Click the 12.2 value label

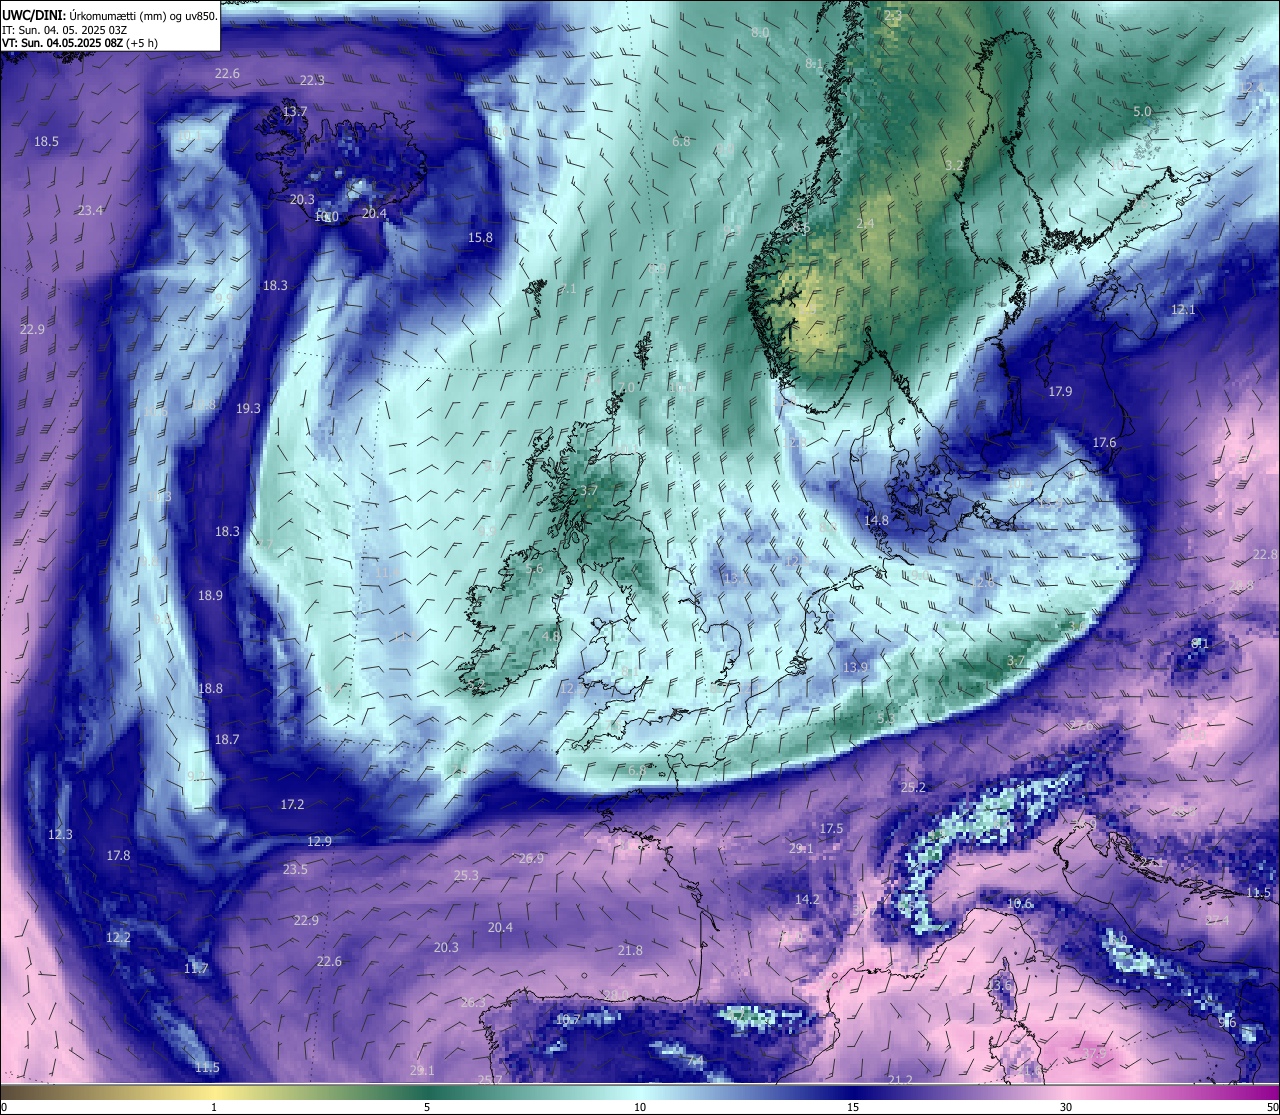pos(118,938)
